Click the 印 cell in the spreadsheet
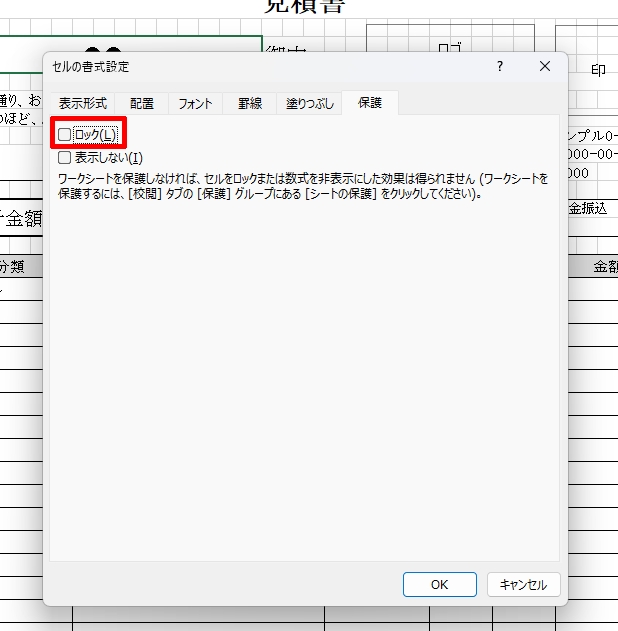This screenshot has width=618, height=631. pyautogui.click(x=598, y=70)
